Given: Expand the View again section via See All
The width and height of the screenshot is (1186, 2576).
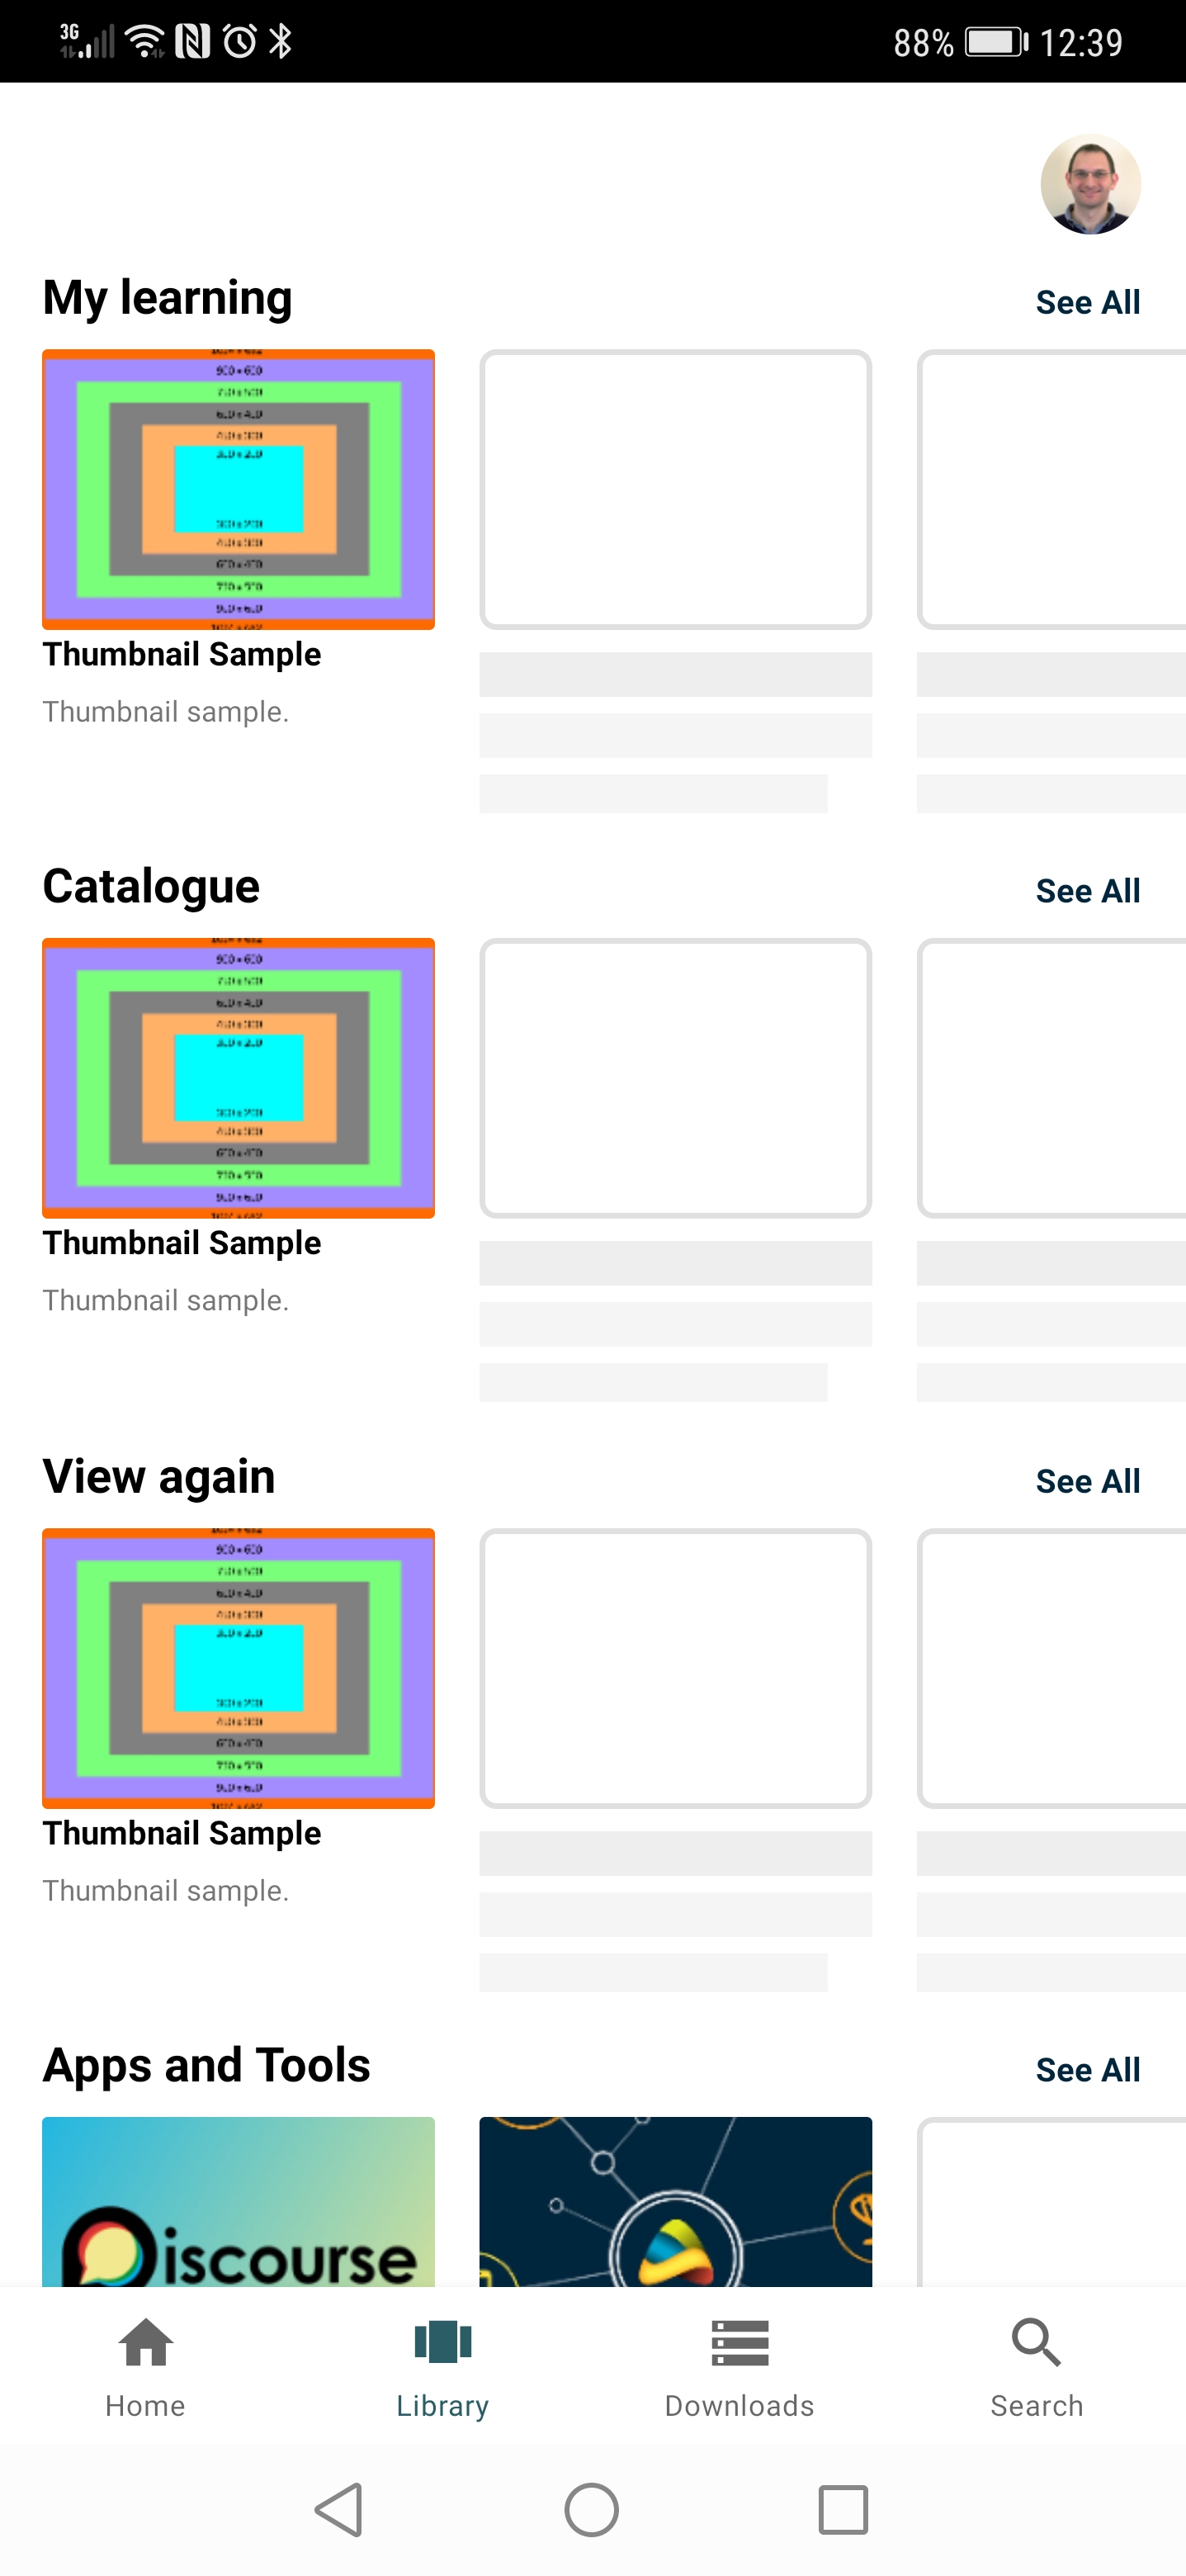Looking at the screenshot, I should [1087, 1481].
